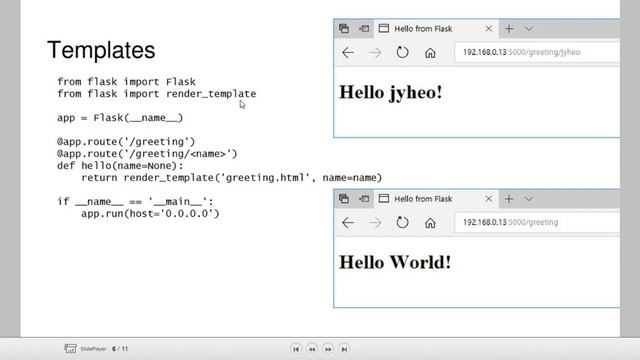Select Hello from Flask tab in top browser
The height and width of the screenshot is (360, 640).
coord(436,29)
